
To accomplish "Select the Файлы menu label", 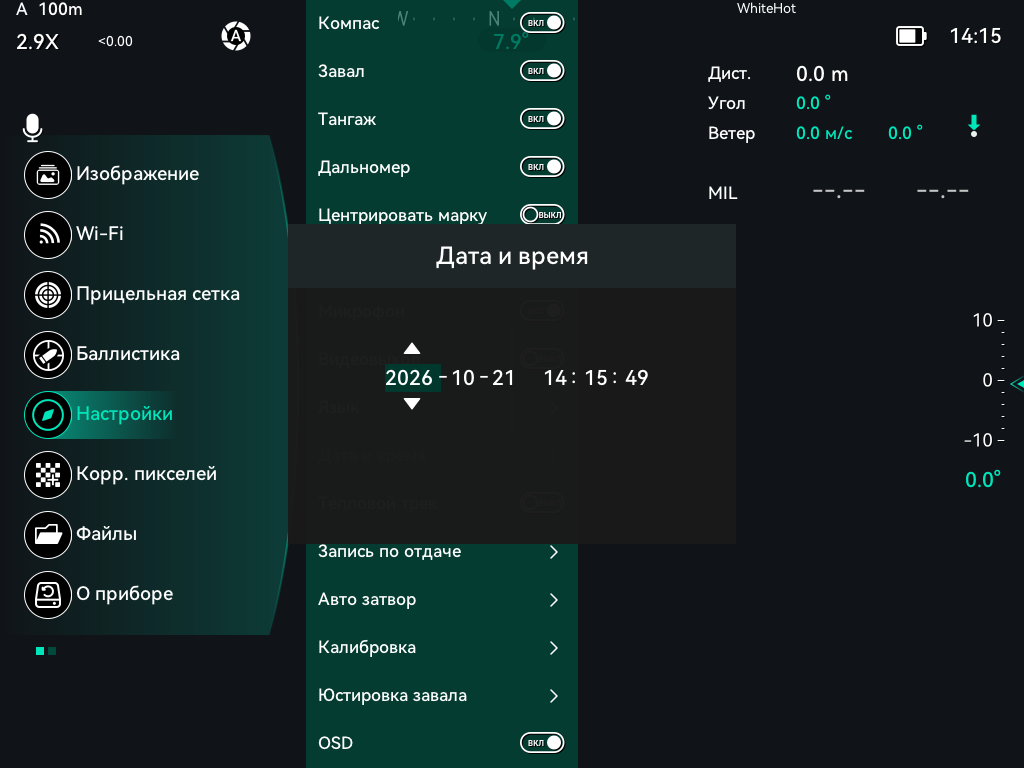I will click(x=106, y=534).
